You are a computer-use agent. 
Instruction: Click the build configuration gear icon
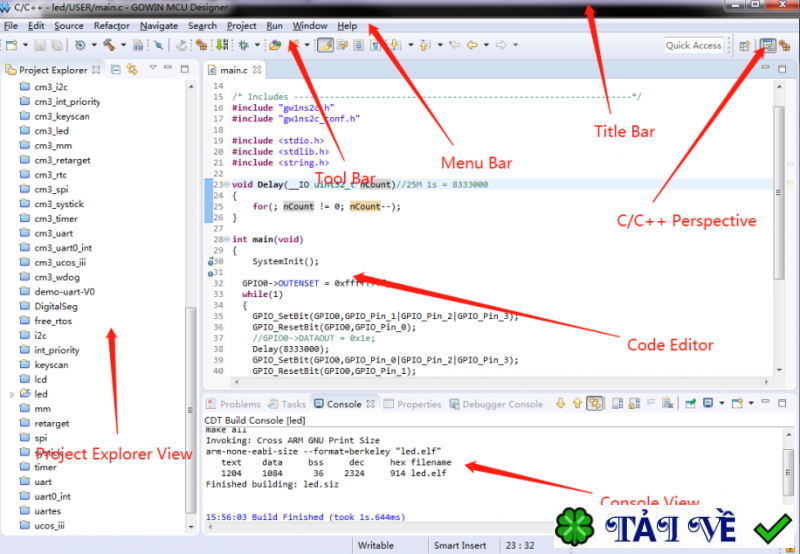(x=80, y=45)
